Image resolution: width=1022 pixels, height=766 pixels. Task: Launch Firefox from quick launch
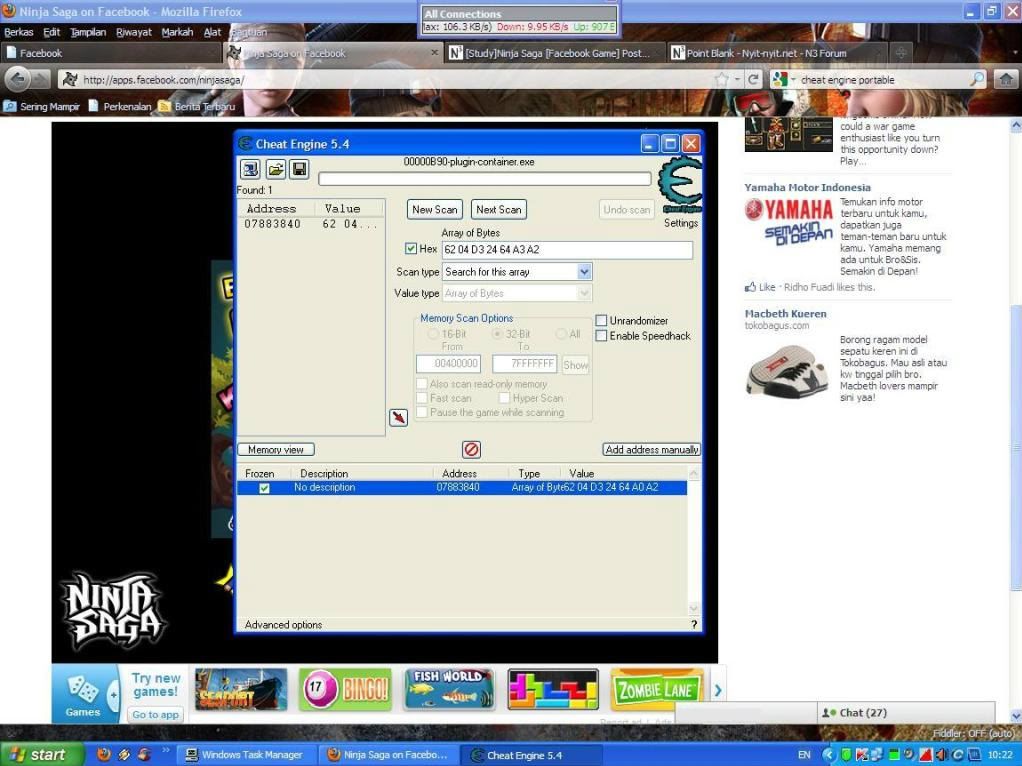[x=104, y=755]
